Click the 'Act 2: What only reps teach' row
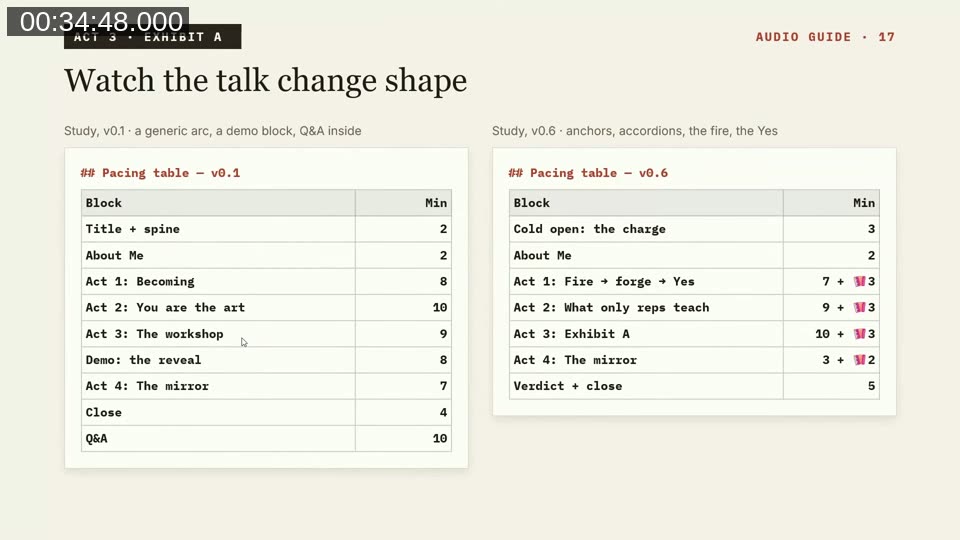The width and height of the screenshot is (960, 540). [x=694, y=307]
